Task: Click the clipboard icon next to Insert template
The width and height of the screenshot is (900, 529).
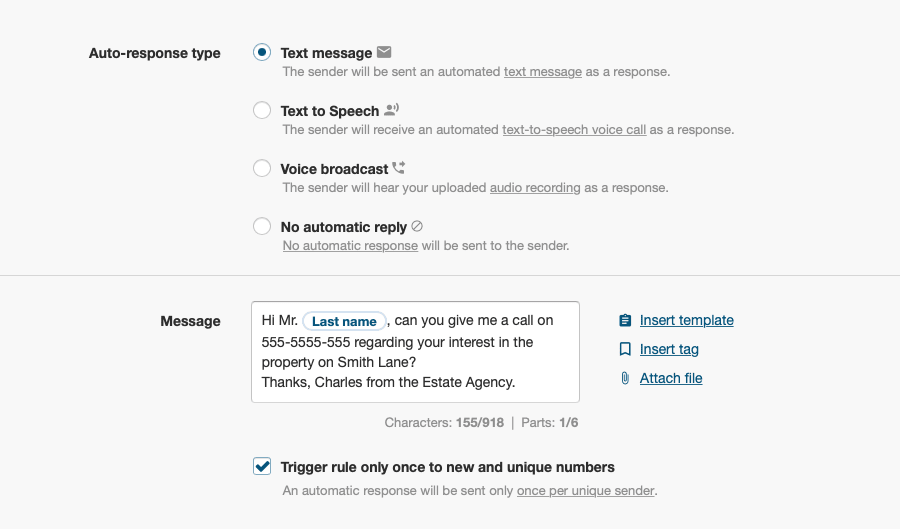Action: point(625,321)
